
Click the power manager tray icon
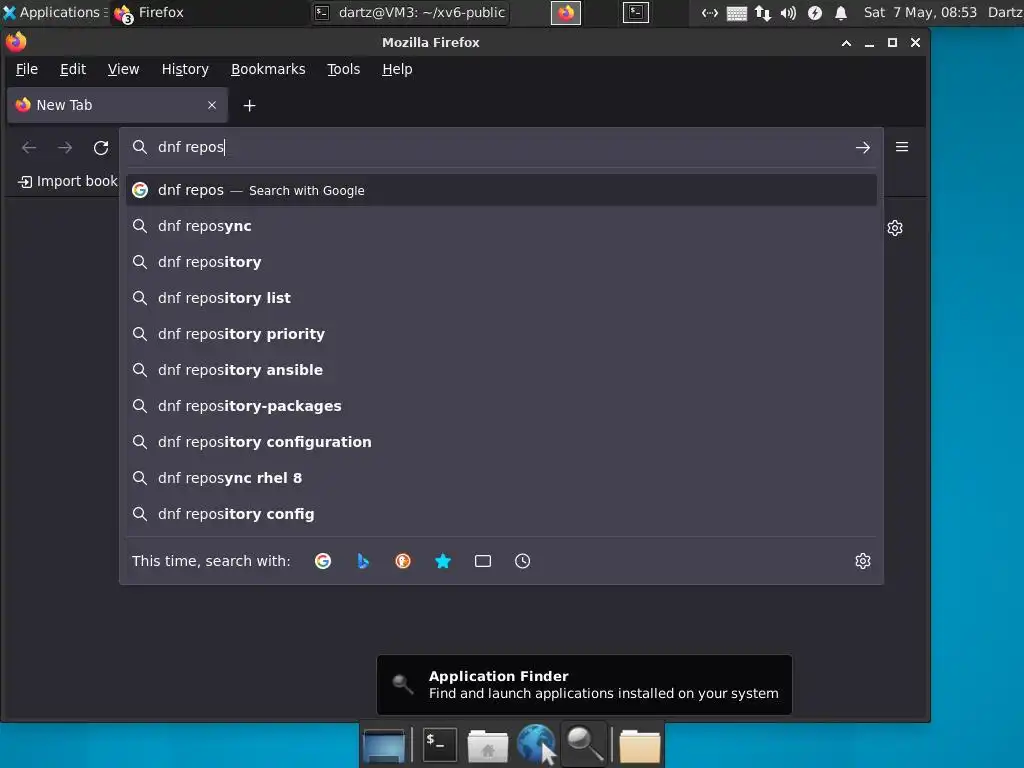814,12
